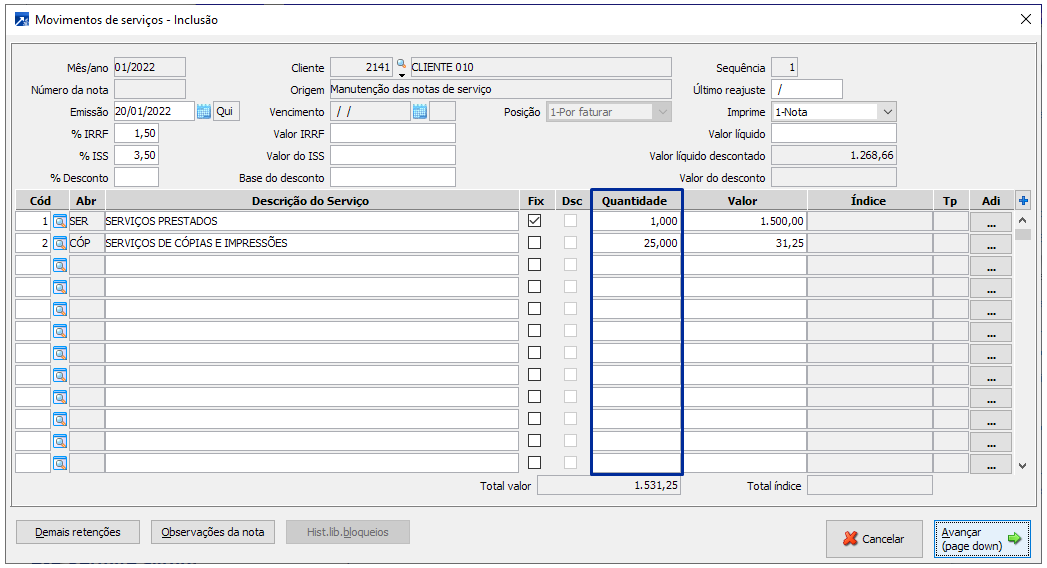
Task: Click the blue plus icon beside Adi
Action: click(1023, 200)
